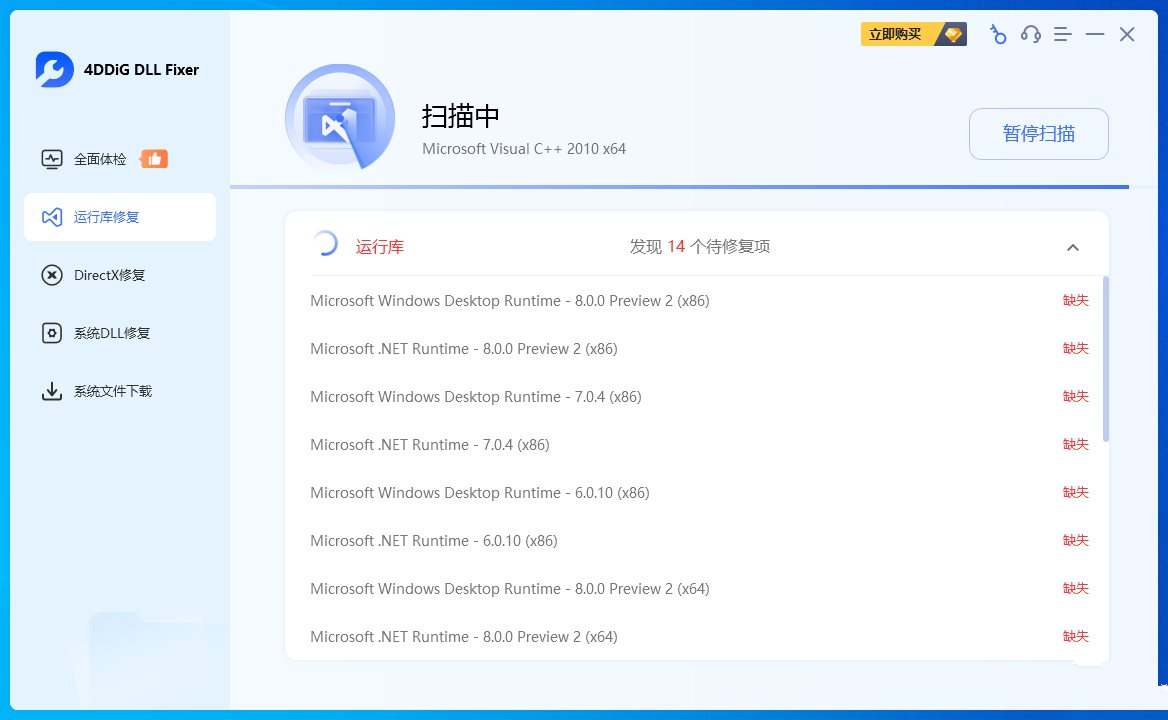Collapse the 运行库 results list chevron

[1073, 247]
